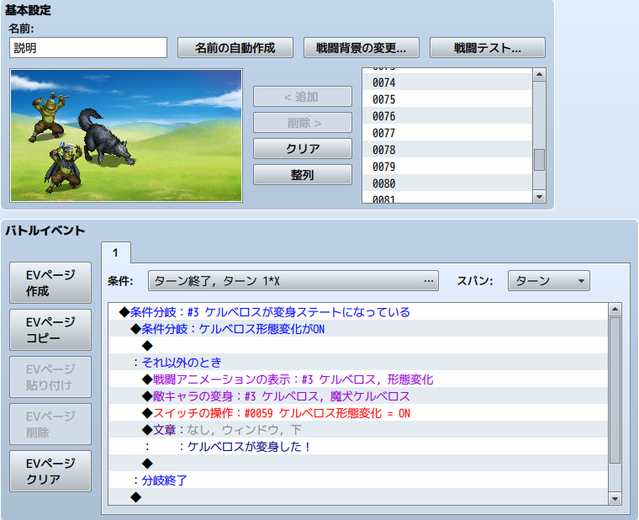
Task: Select the 条件分岐:#3 ケルベロスが変身ステート line
Action: pos(359,312)
